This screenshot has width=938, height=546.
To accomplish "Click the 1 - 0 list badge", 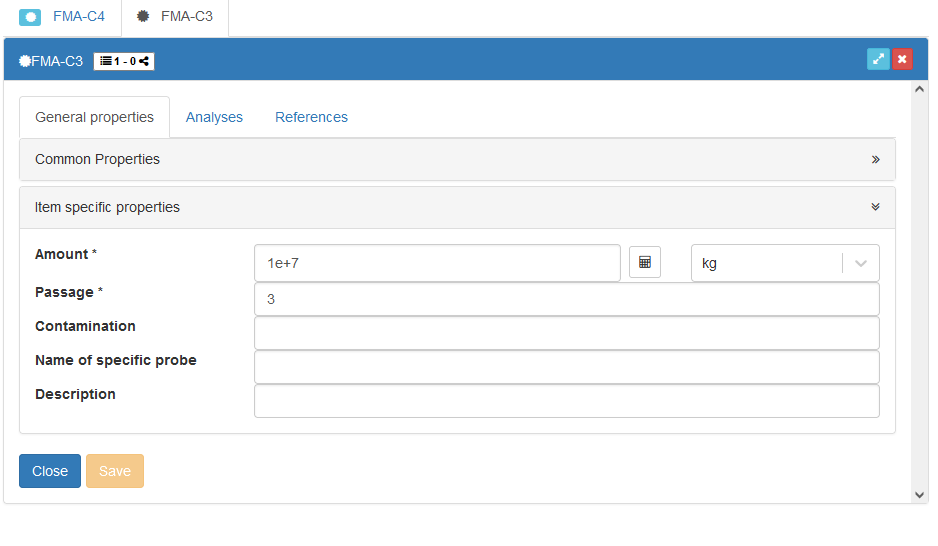I will coord(124,61).
